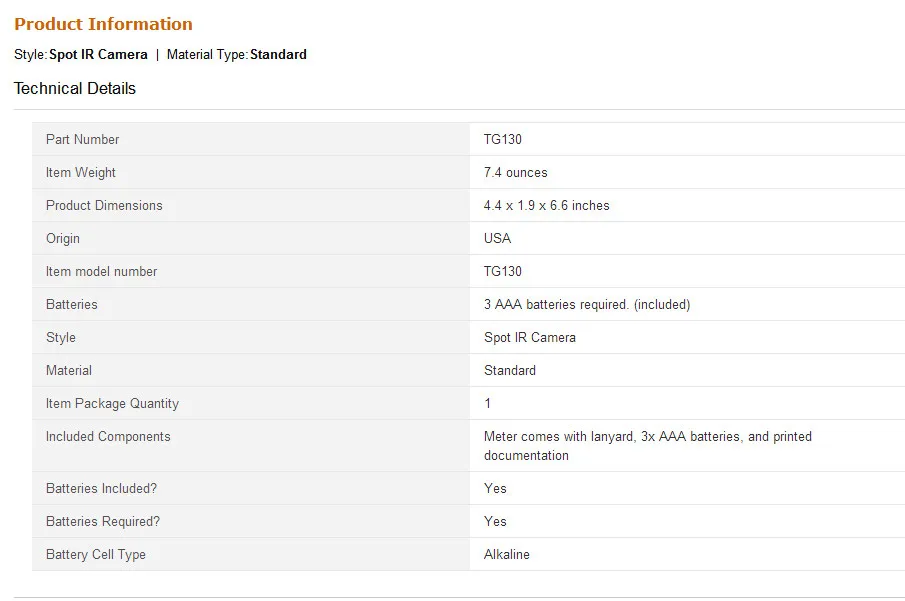Click the Item Package Quantity label
Screen dimensions: 905x601
(113, 404)
